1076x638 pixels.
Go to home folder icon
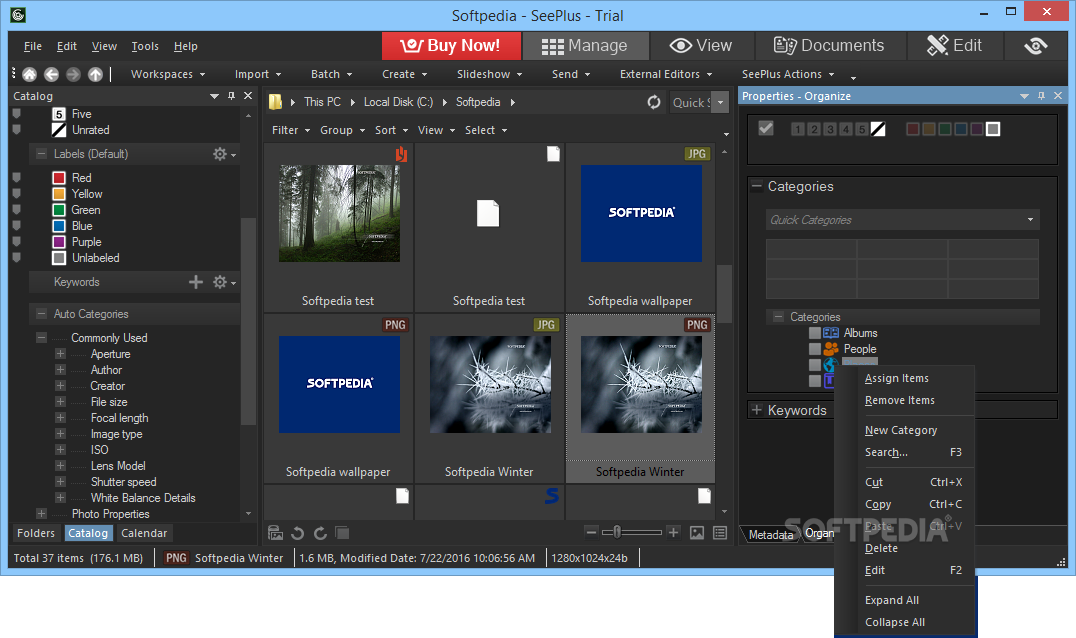(30, 74)
